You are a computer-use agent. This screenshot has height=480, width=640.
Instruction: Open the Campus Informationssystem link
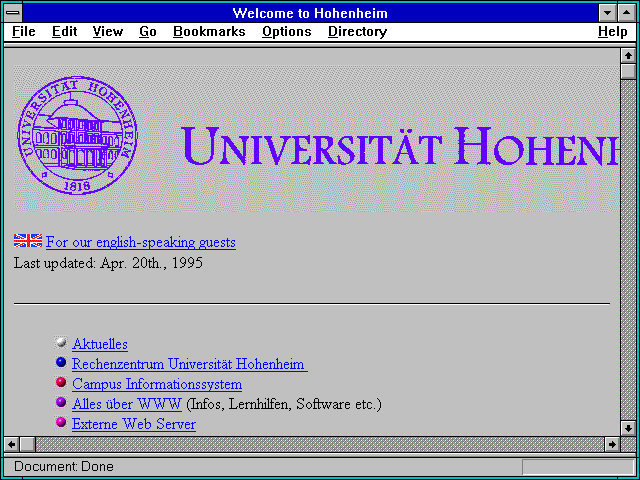click(157, 384)
